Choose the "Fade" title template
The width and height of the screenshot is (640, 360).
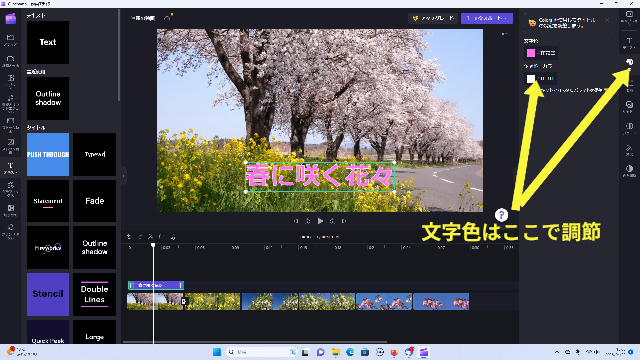coord(94,201)
